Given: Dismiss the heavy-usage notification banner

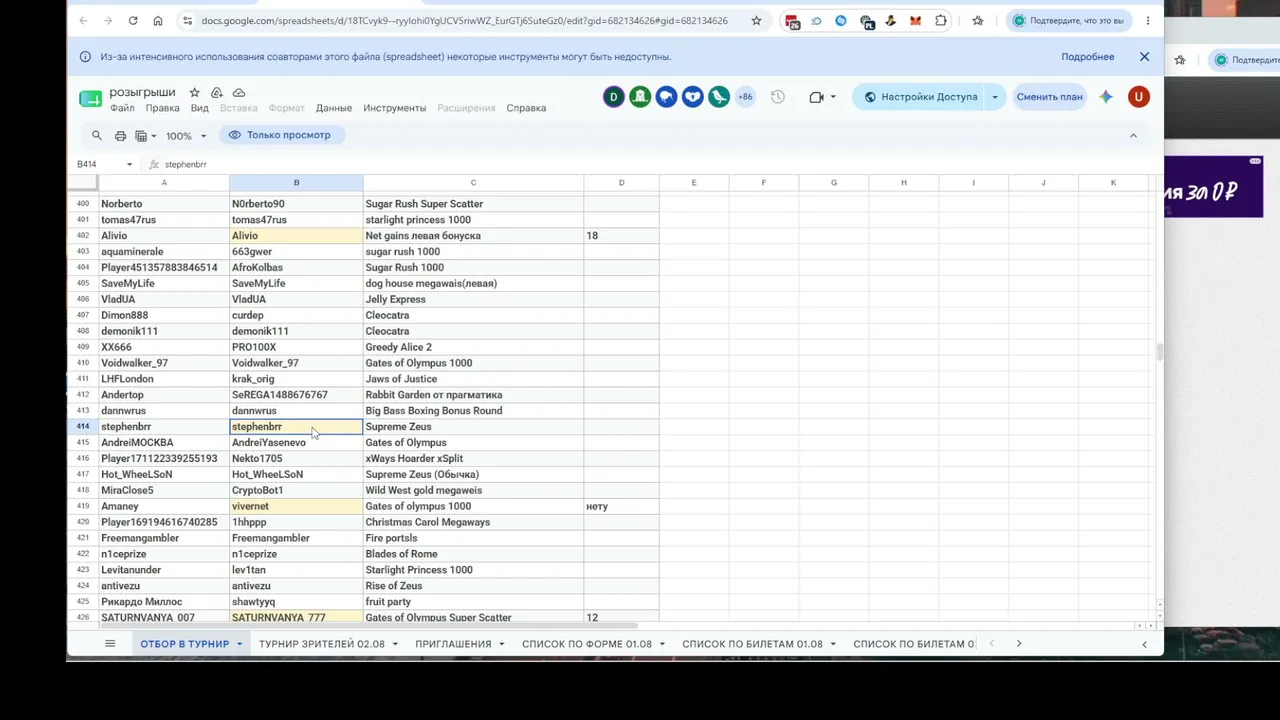Looking at the screenshot, I should point(1144,57).
